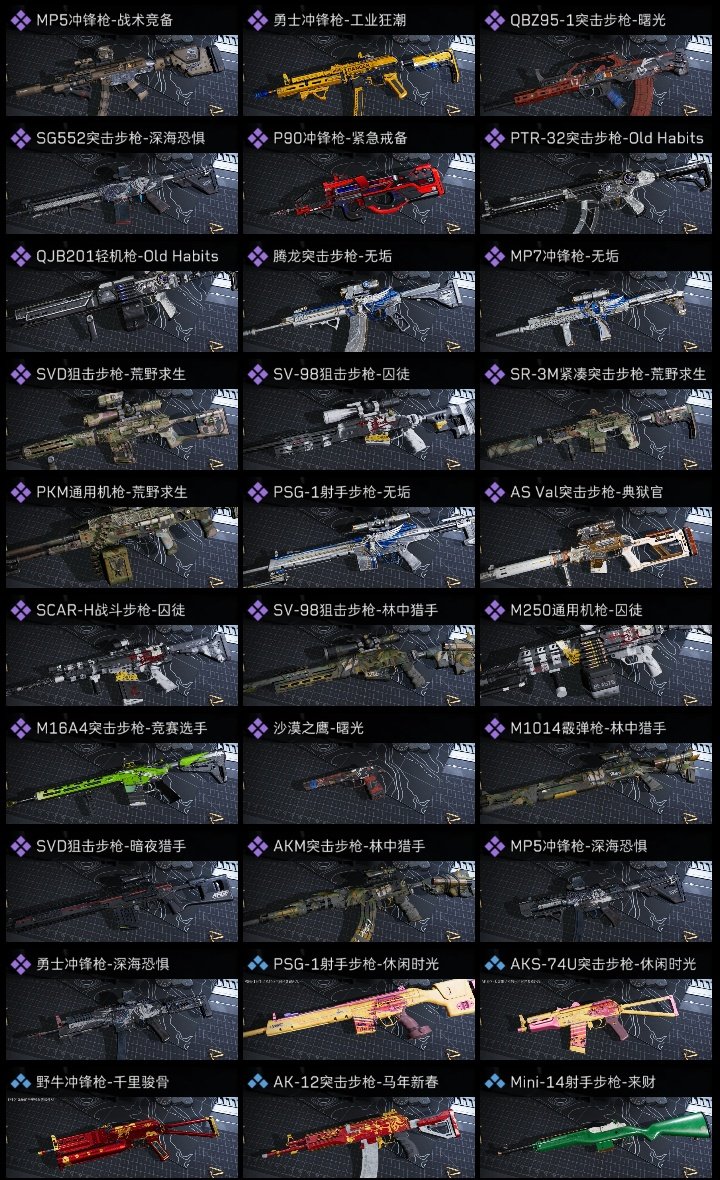
Task: Click blue rarity icon beside Mini-14射手步枪-来财
Action: point(494,1082)
